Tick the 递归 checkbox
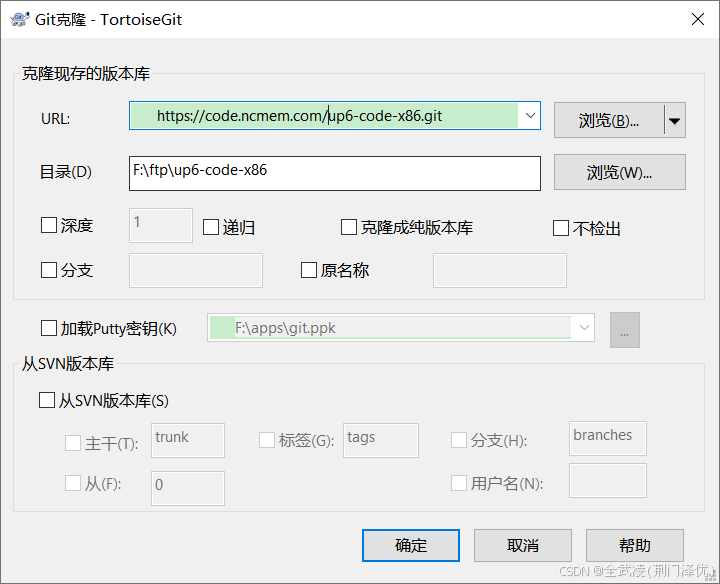This screenshot has height=584, width=720. 211,227
